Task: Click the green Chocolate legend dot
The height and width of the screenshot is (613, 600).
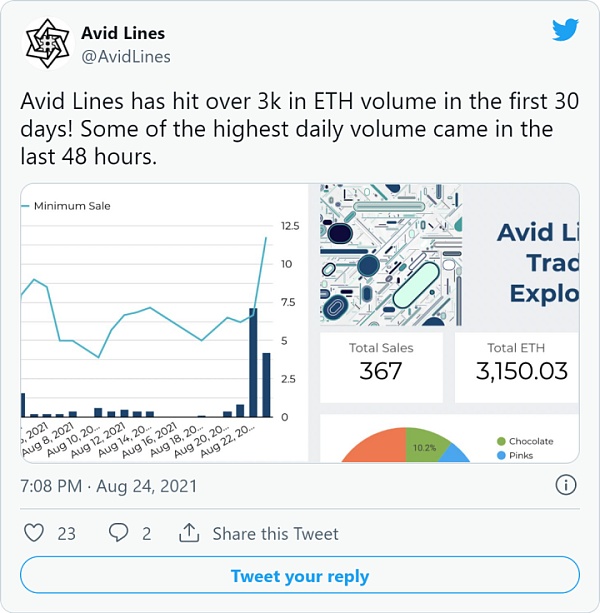Action: pos(500,441)
